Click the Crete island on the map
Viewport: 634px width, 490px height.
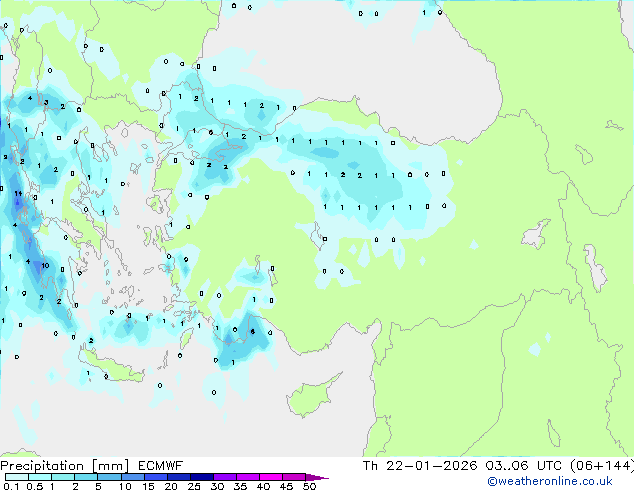tap(111, 367)
